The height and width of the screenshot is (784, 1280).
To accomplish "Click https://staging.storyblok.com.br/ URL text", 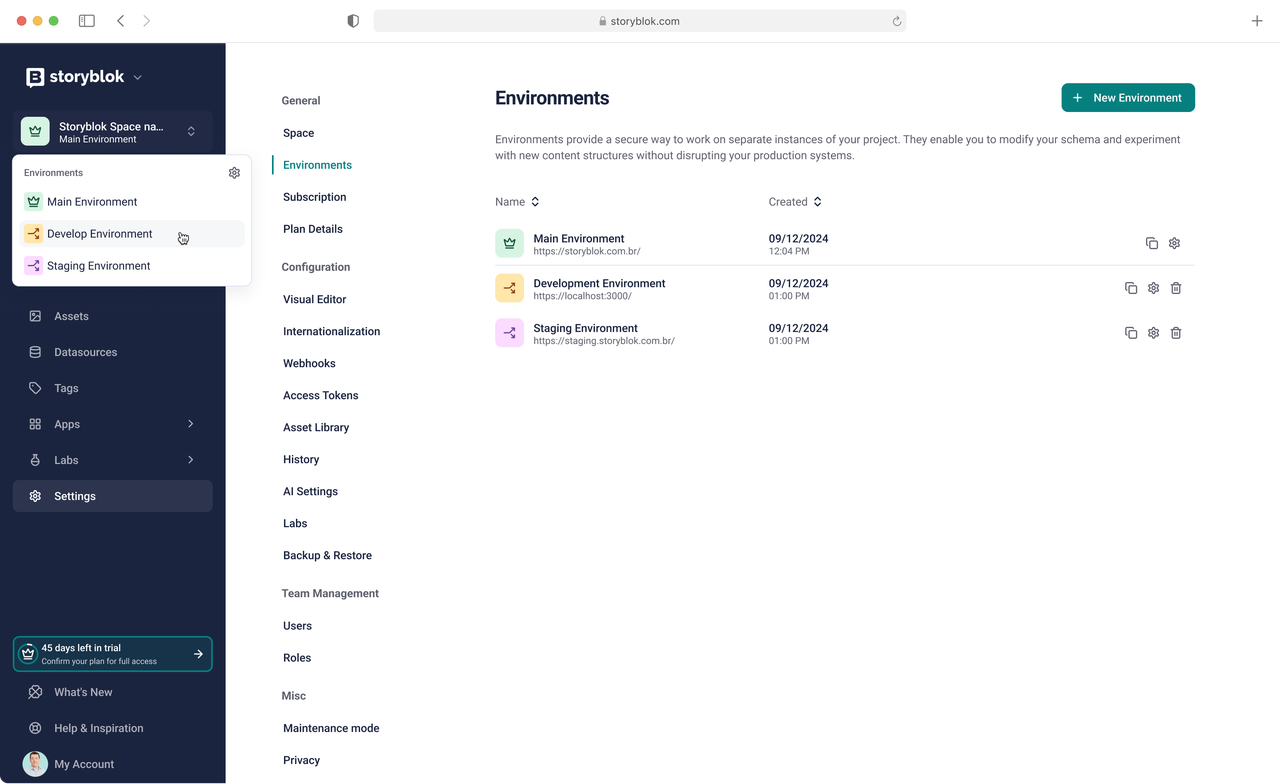I will 604,341.
